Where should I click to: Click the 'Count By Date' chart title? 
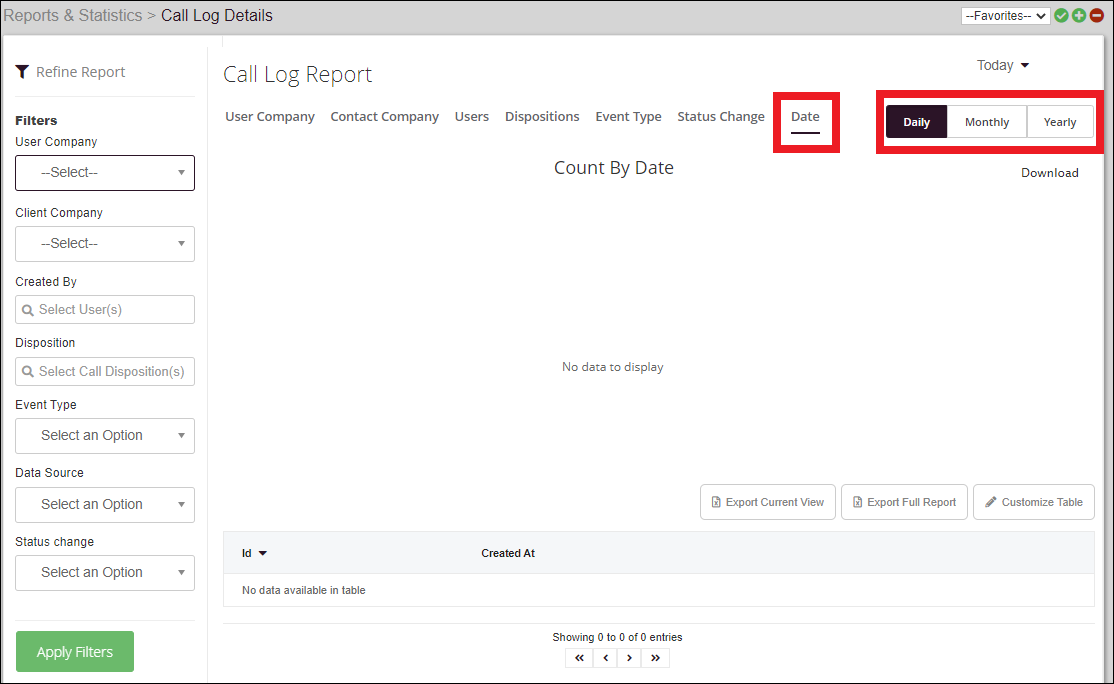click(x=614, y=168)
